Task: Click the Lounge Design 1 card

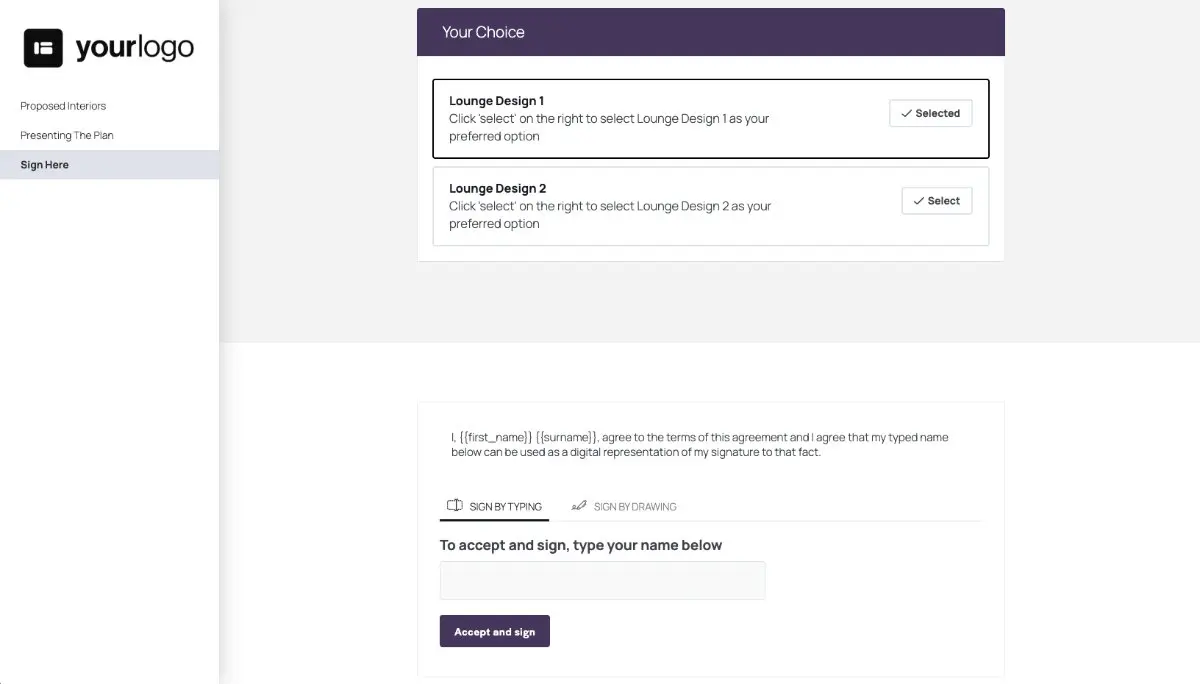Action: pyautogui.click(x=710, y=118)
